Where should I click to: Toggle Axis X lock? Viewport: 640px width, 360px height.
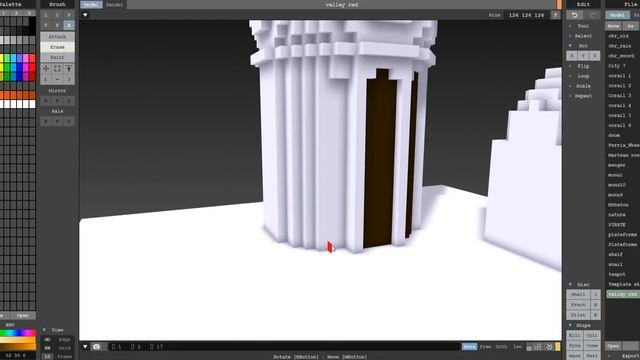(46, 121)
